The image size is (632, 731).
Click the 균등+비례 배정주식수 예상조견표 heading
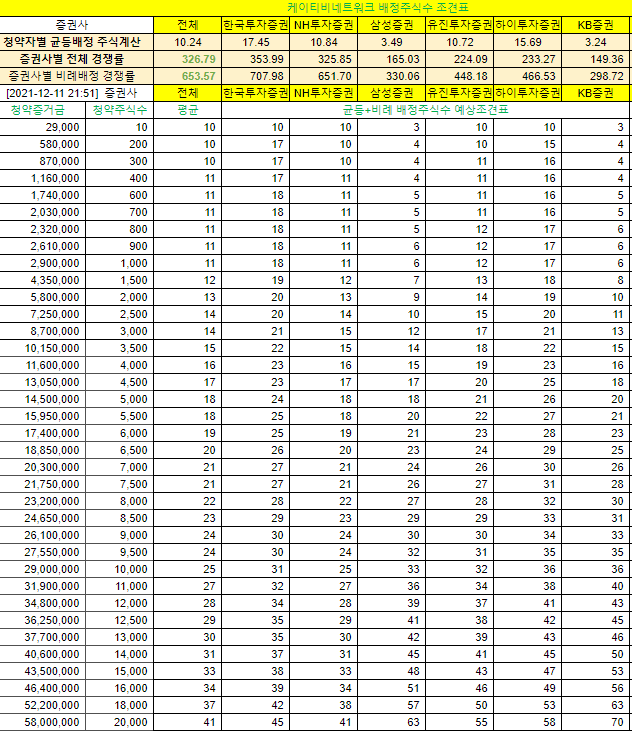coord(426,110)
